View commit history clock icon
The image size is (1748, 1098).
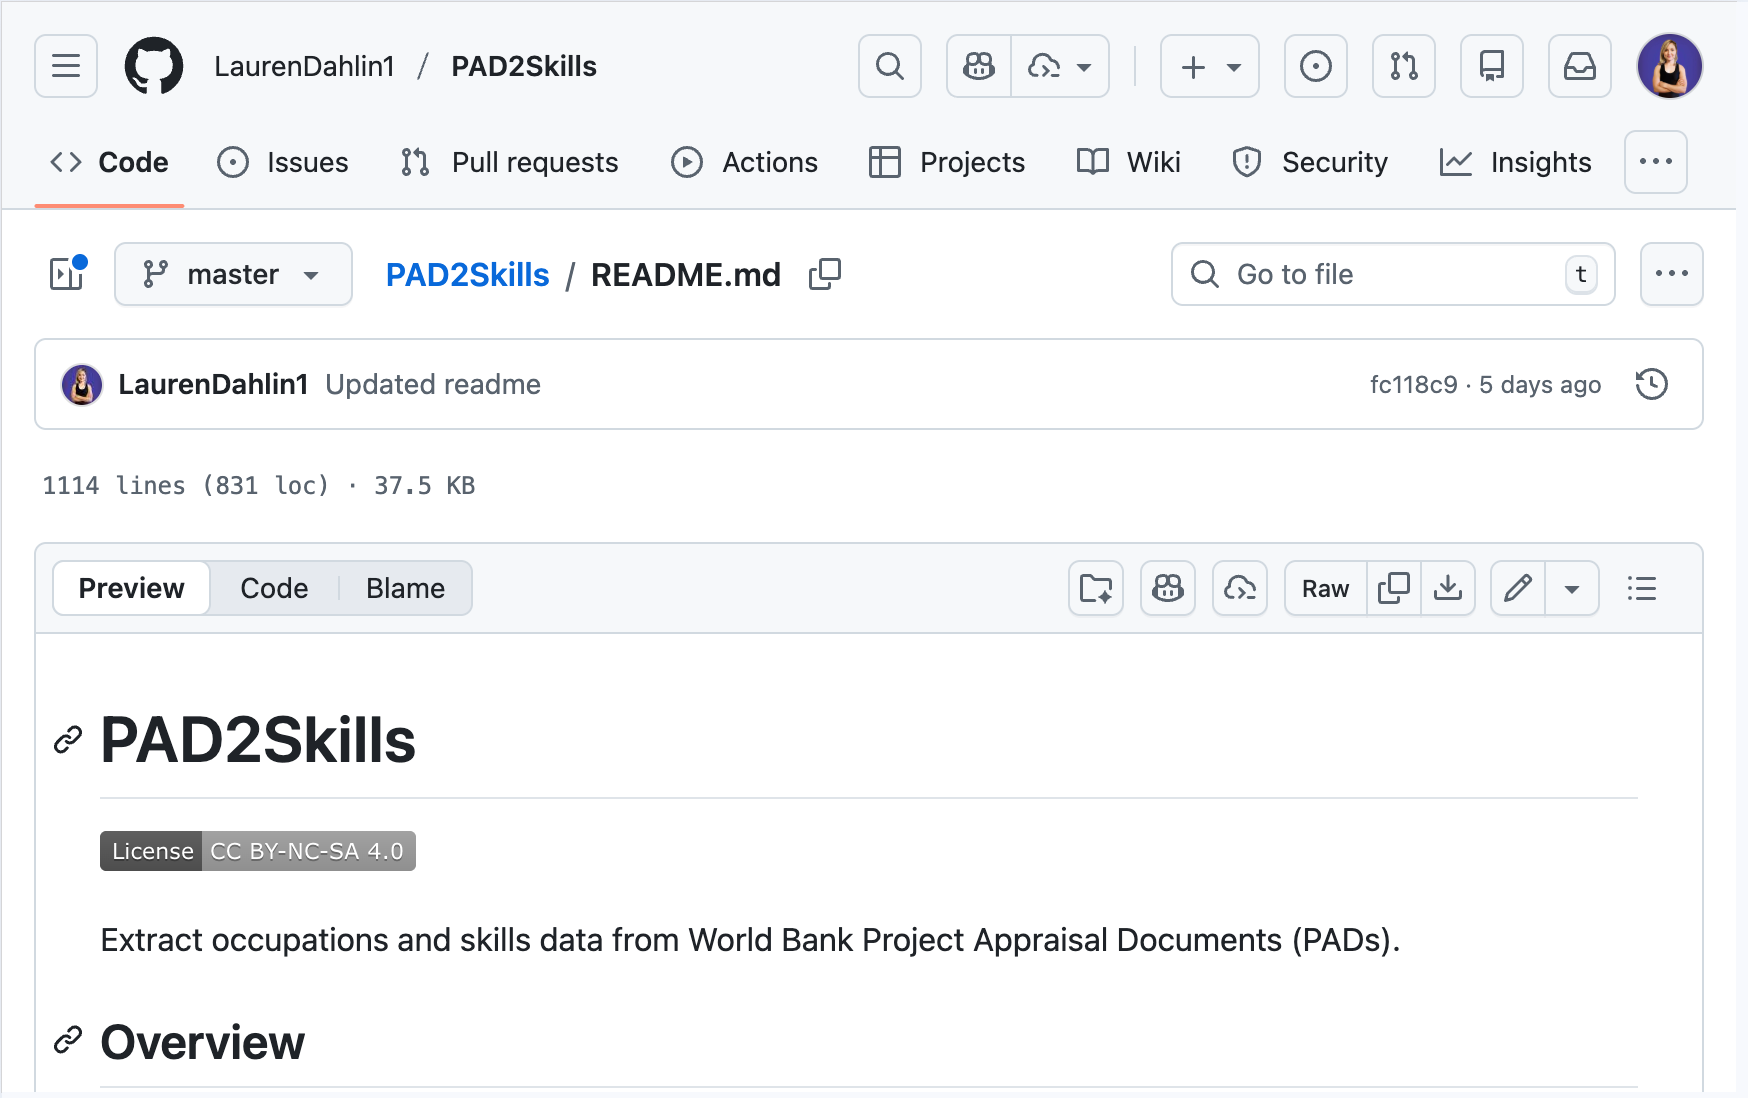pos(1651,384)
